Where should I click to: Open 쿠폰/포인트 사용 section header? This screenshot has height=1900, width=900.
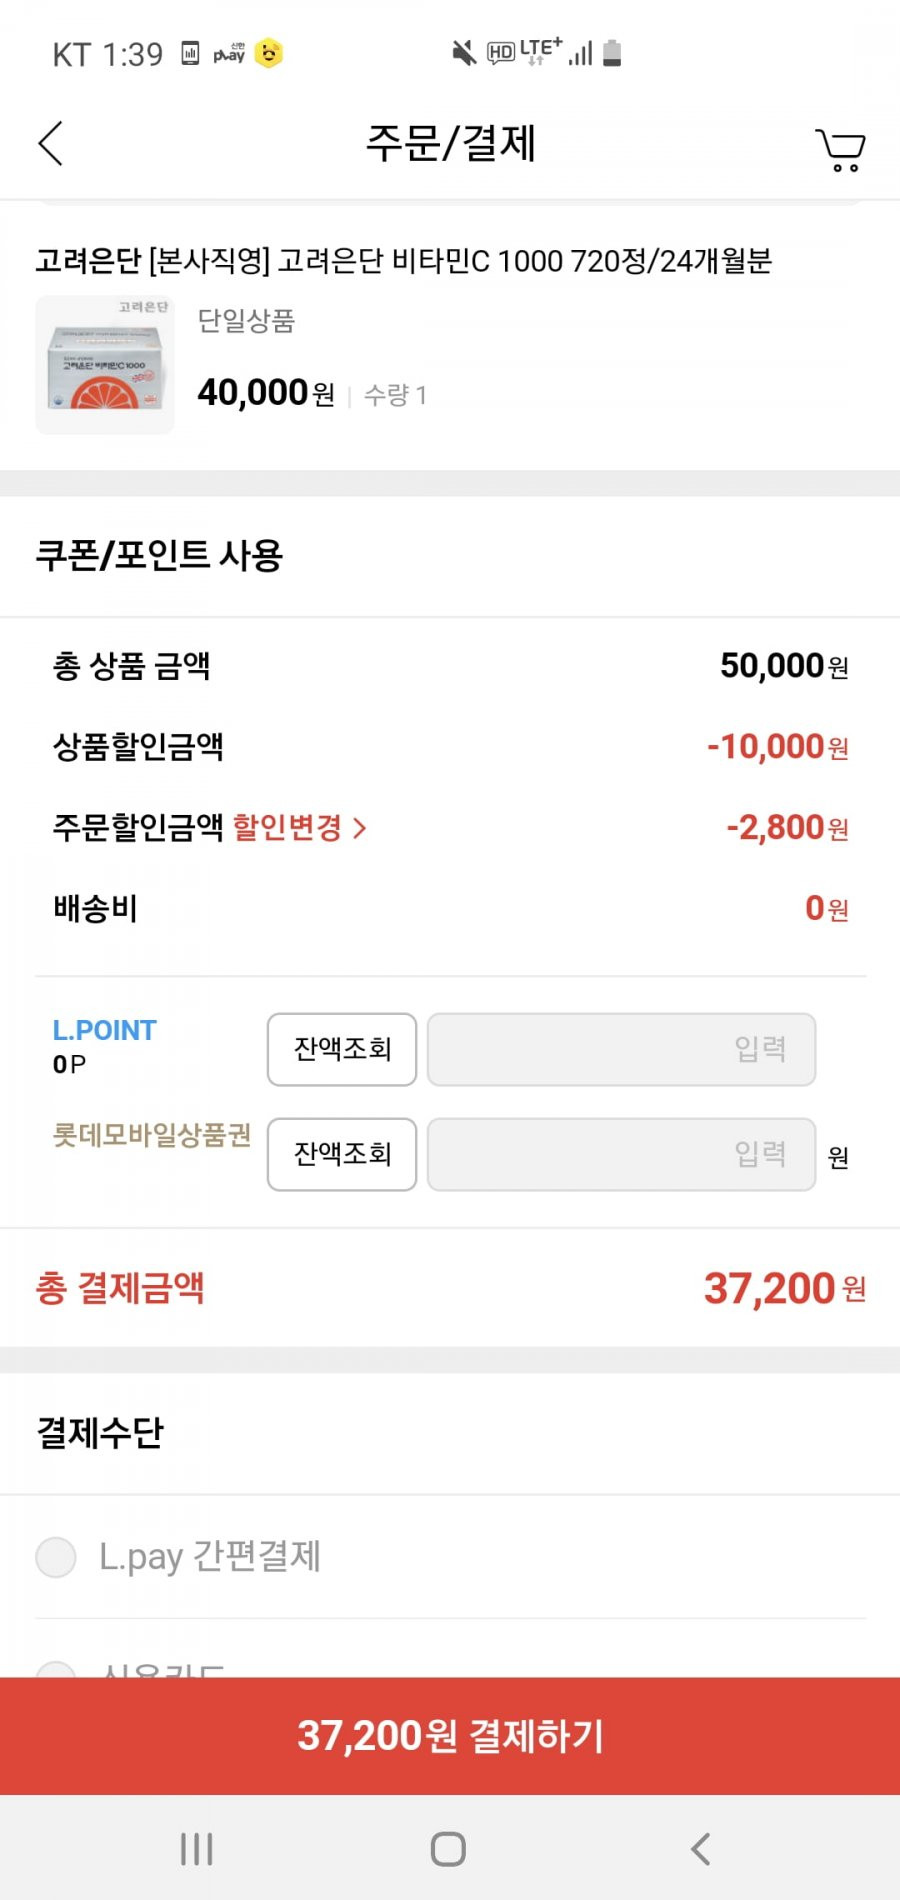[x=159, y=555]
